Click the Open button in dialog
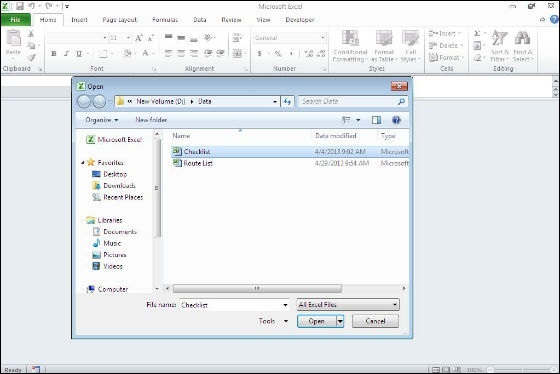The image size is (560, 374). [317, 321]
